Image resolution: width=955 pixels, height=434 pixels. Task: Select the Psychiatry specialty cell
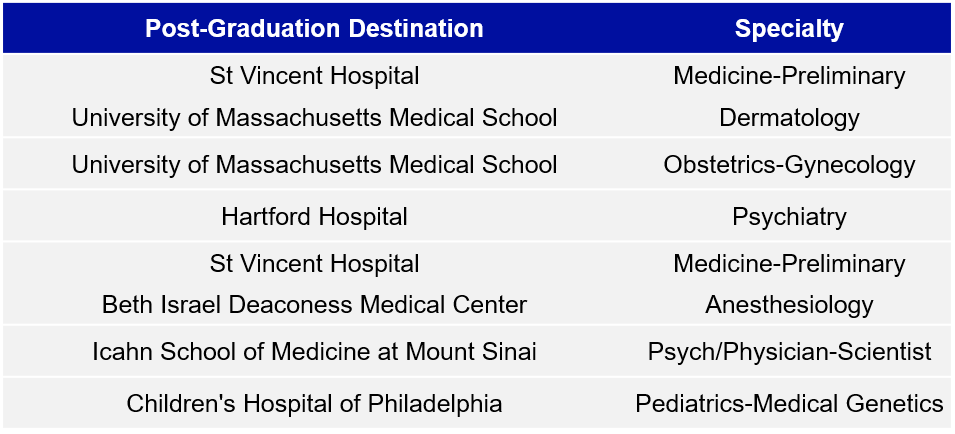pyautogui.click(x=789, y=216)
